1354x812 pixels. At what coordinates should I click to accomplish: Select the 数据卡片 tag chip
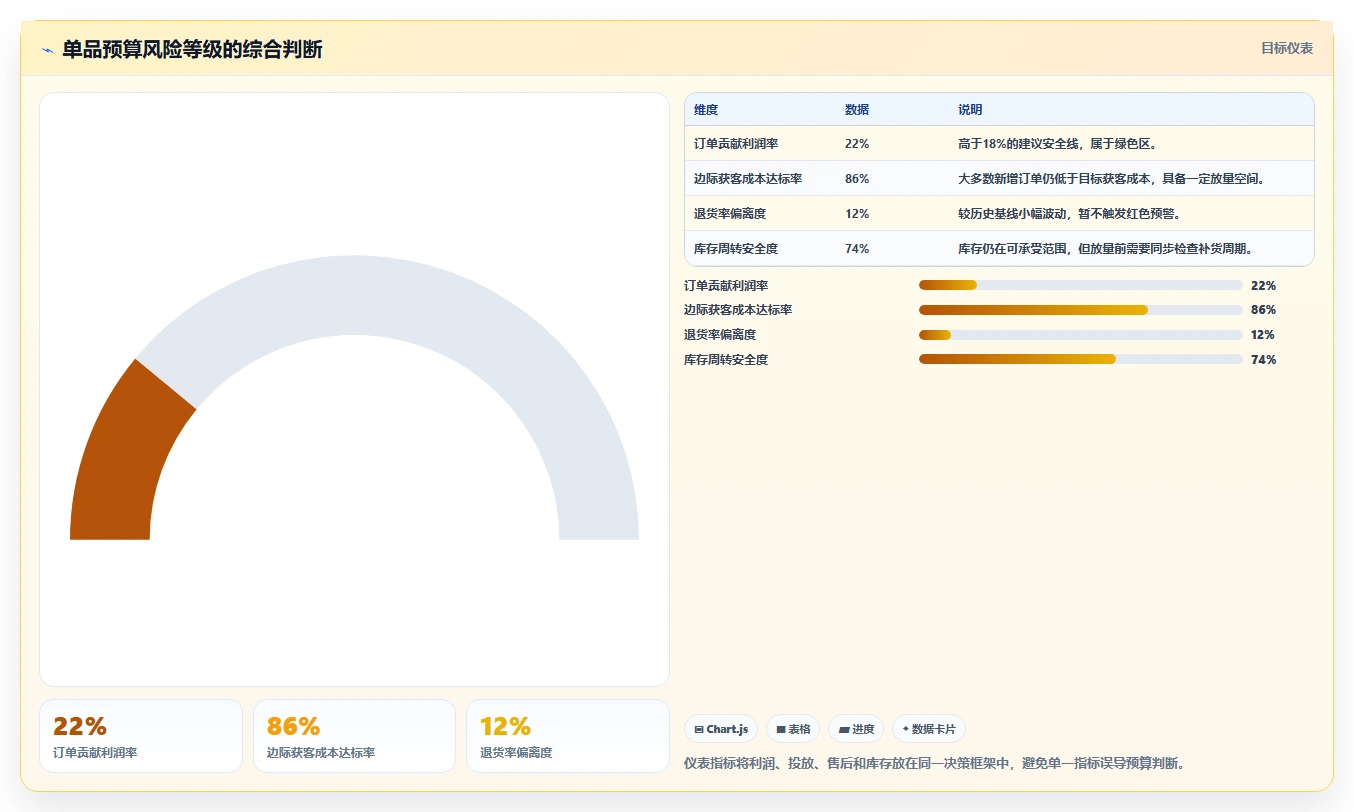tap(929, 729)
